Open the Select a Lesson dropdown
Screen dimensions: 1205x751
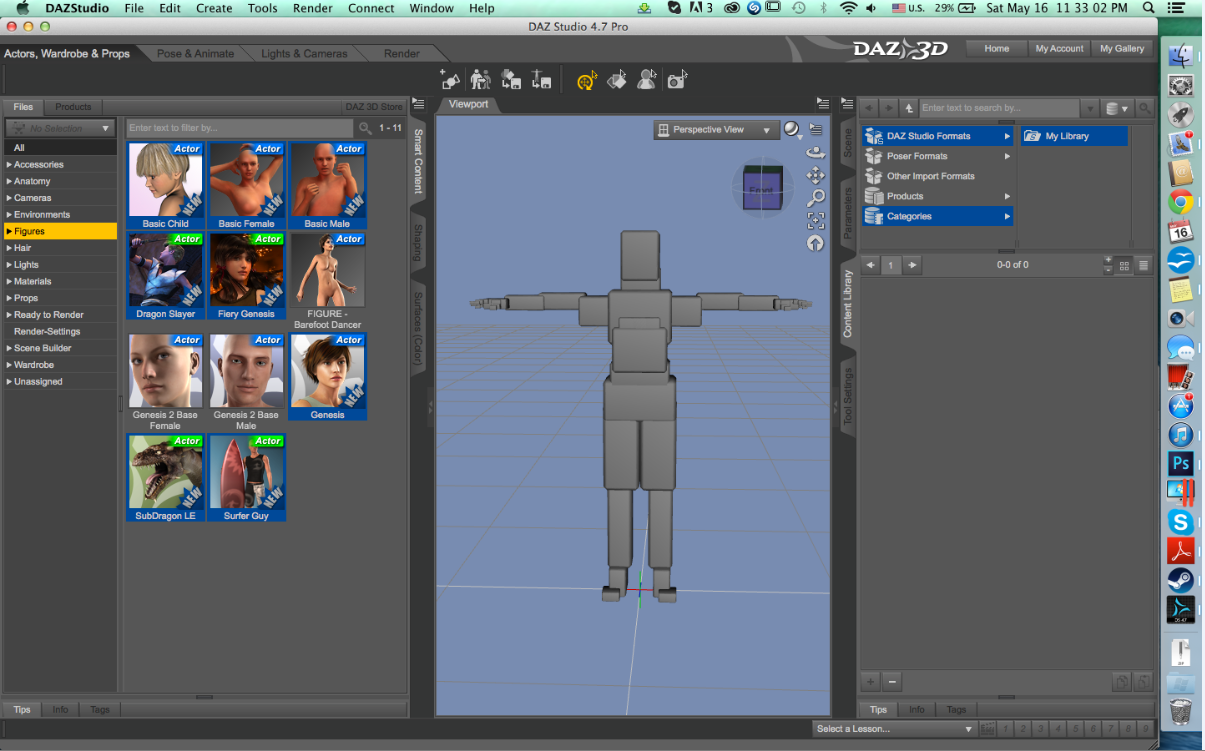894,729
